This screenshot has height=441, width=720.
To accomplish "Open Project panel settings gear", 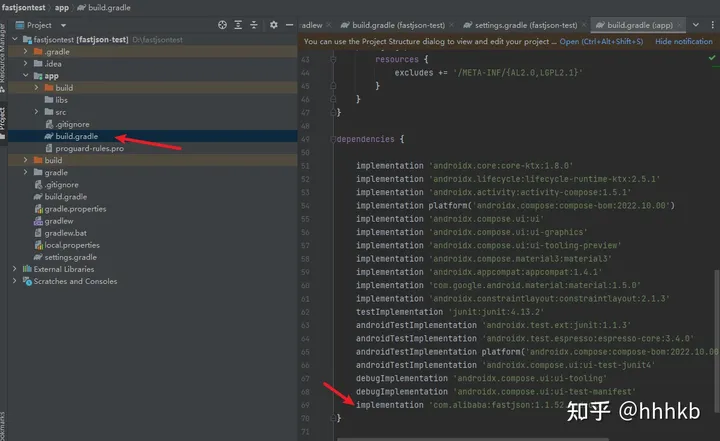I will 274,25.
